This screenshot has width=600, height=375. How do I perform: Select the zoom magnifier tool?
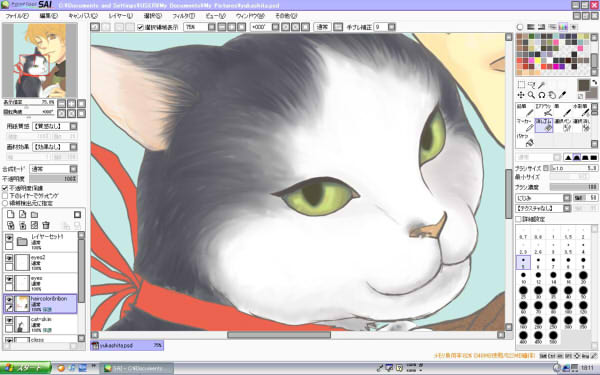point(531,95)
